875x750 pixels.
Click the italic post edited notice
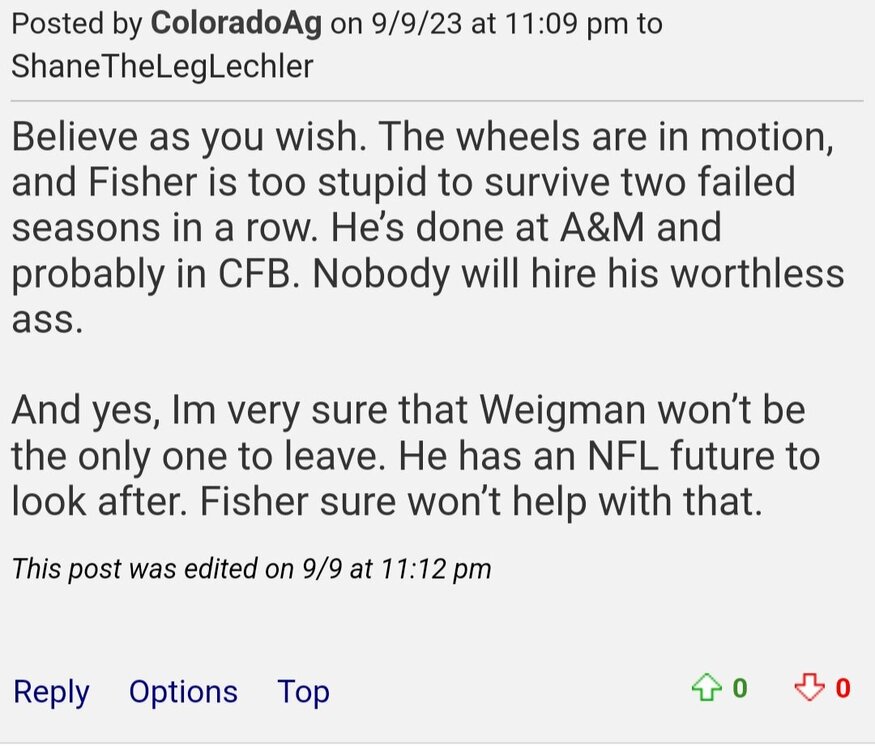(x=251, y=570)
